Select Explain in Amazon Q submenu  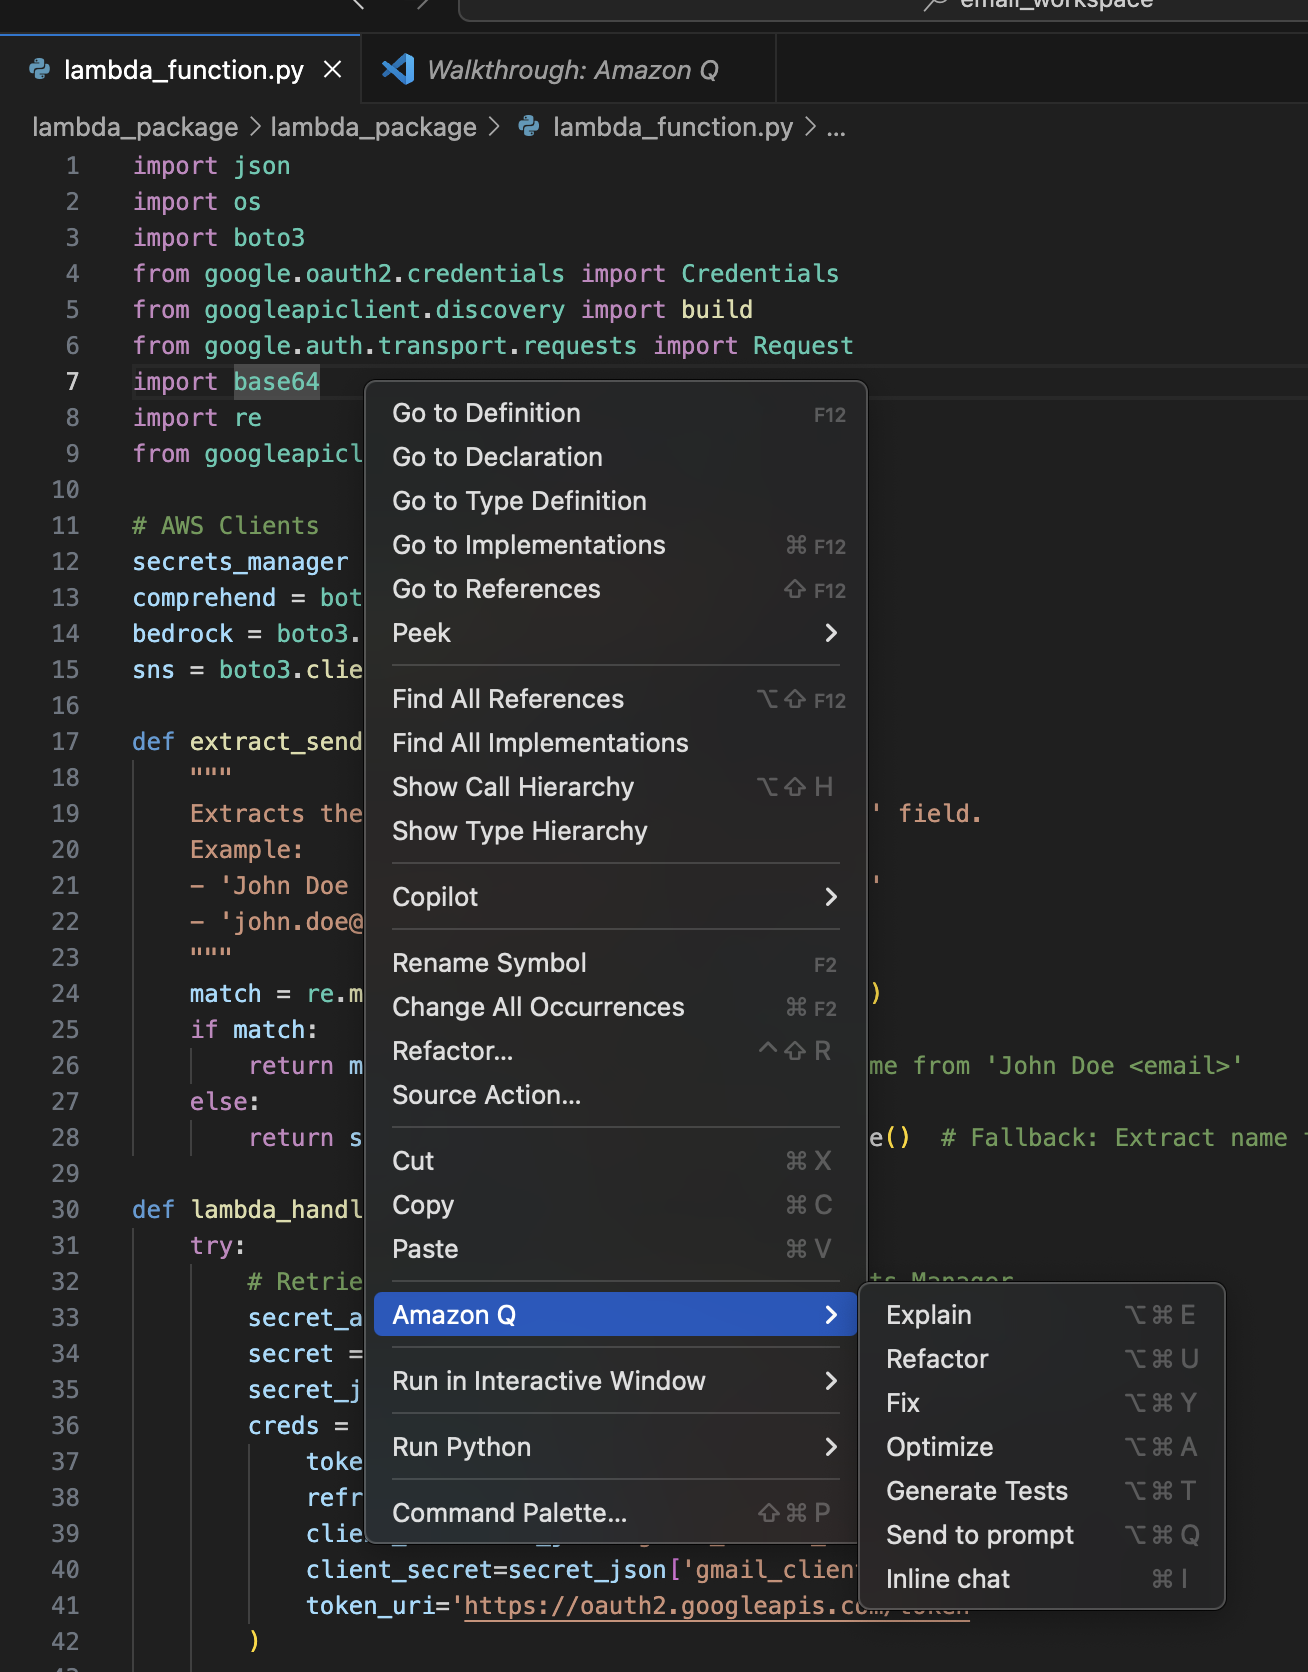pos(928,1315)
